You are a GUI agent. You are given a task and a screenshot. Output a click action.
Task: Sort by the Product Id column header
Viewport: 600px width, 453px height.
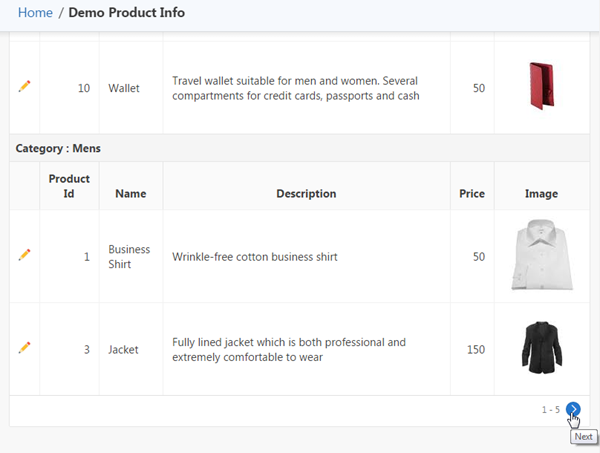(69, 186)
